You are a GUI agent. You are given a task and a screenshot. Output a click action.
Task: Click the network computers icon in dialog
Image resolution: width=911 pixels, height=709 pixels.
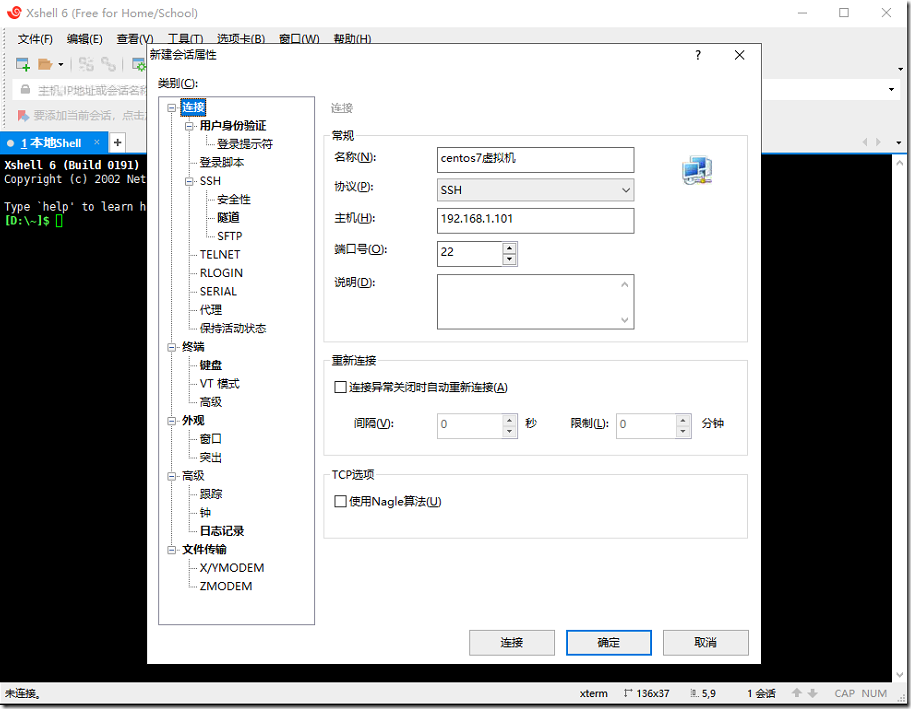[697, 170]
